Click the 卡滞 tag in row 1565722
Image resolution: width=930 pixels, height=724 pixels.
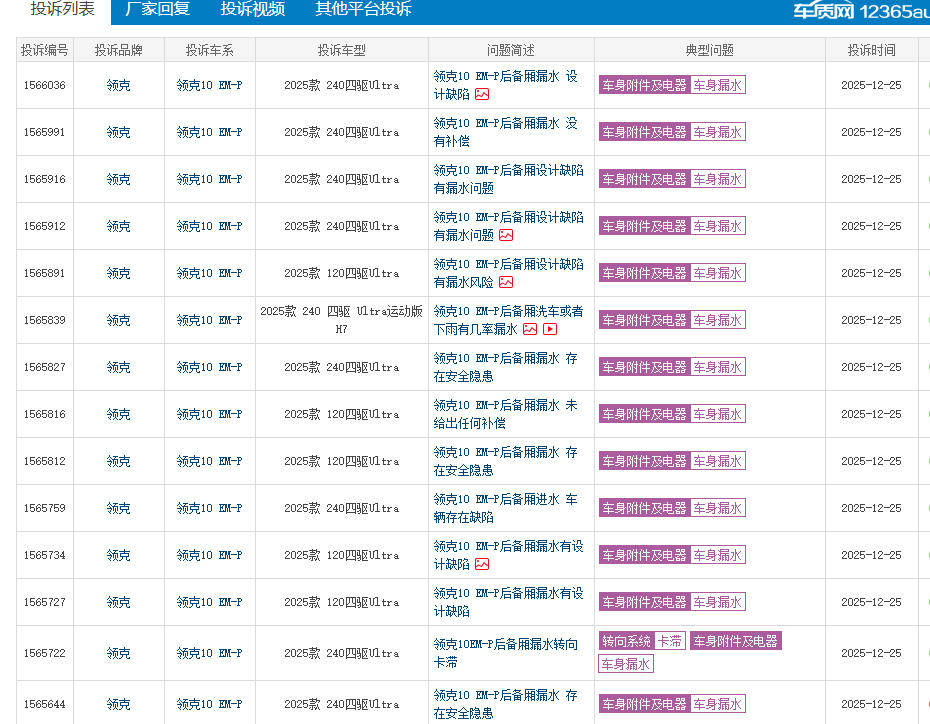(670, 641)
